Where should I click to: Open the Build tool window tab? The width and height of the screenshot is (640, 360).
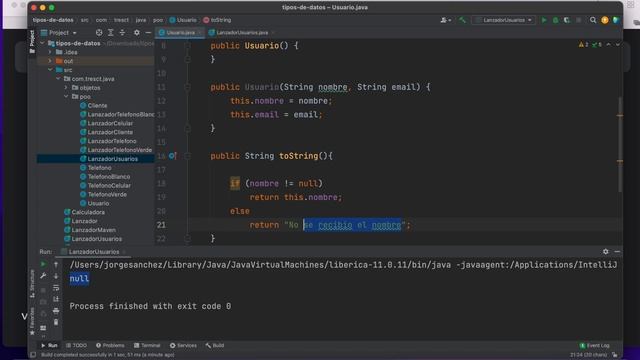pos(215,346)
